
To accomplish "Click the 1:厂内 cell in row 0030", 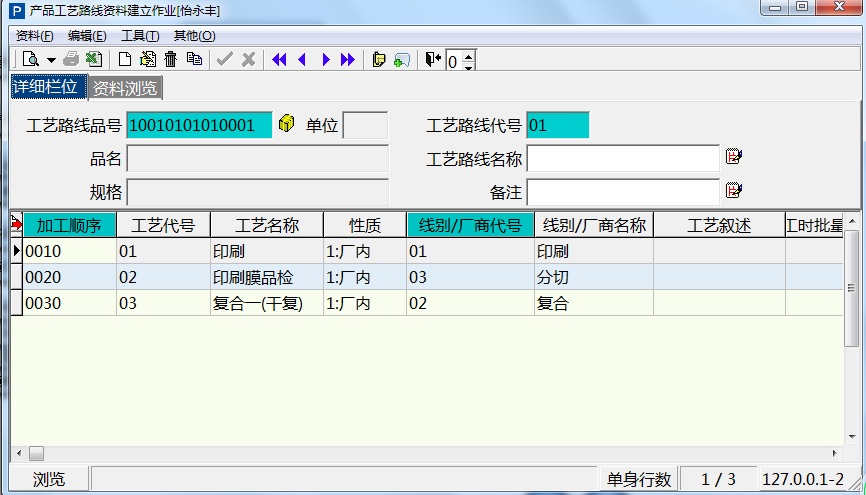I will click(365, 303).
